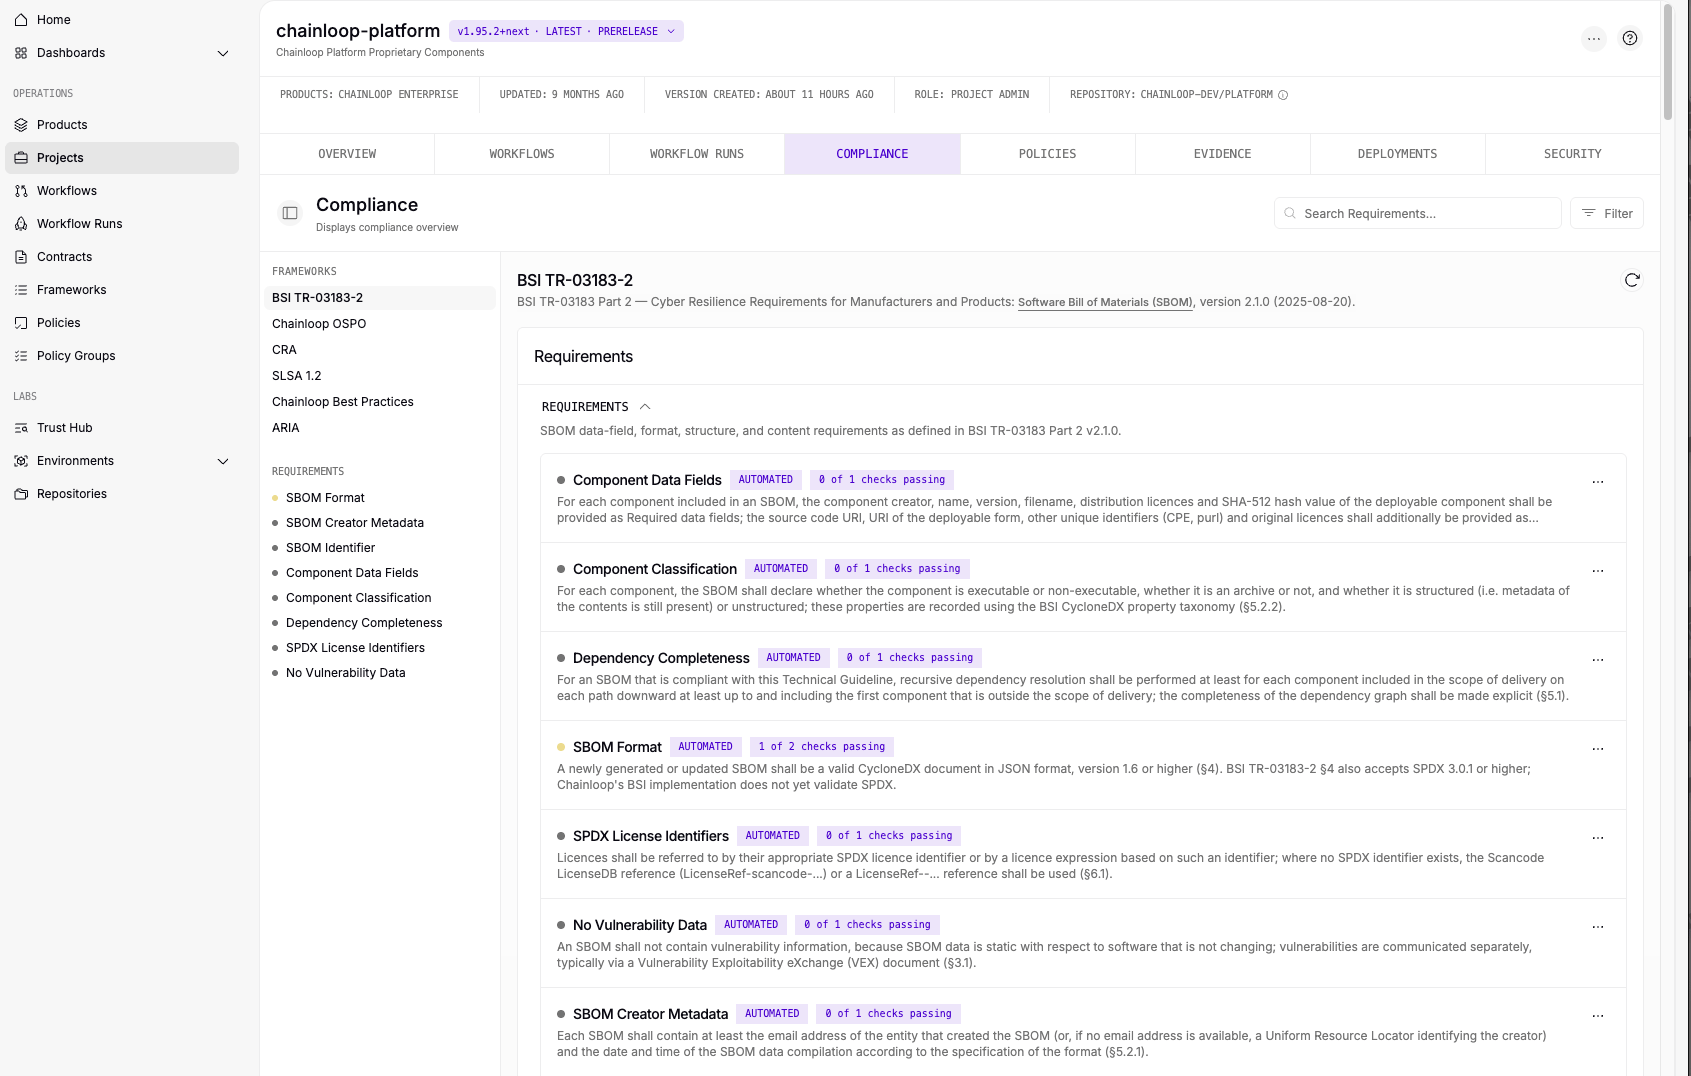Refresh BSI TR-03183-2 compliance data
Viewport: 1691px width, 1076px height.
point(1632,280)
